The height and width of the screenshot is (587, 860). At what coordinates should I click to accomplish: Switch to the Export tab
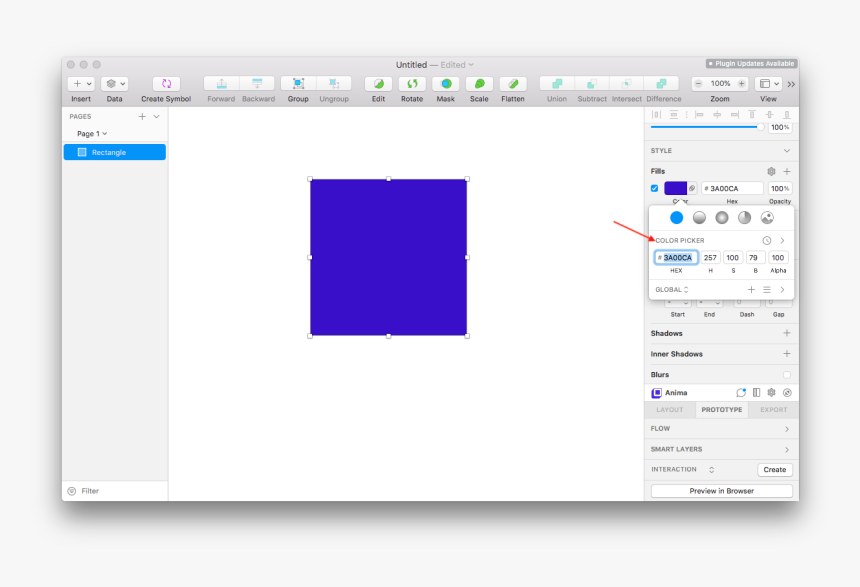(x=773, y=410)
